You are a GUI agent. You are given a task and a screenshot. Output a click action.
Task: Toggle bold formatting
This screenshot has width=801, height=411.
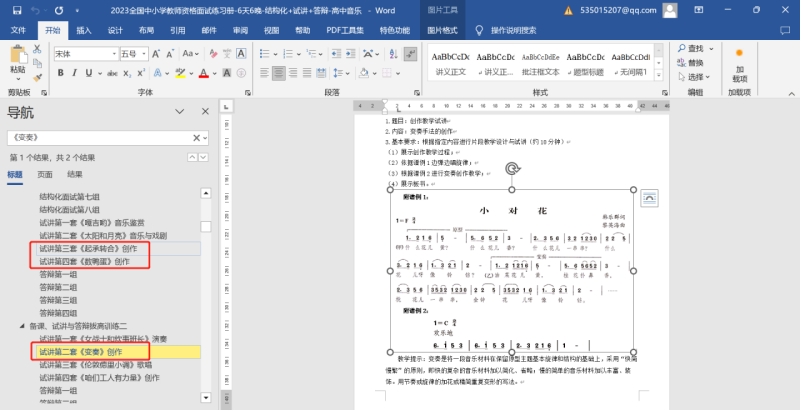[x=61, y=73]
